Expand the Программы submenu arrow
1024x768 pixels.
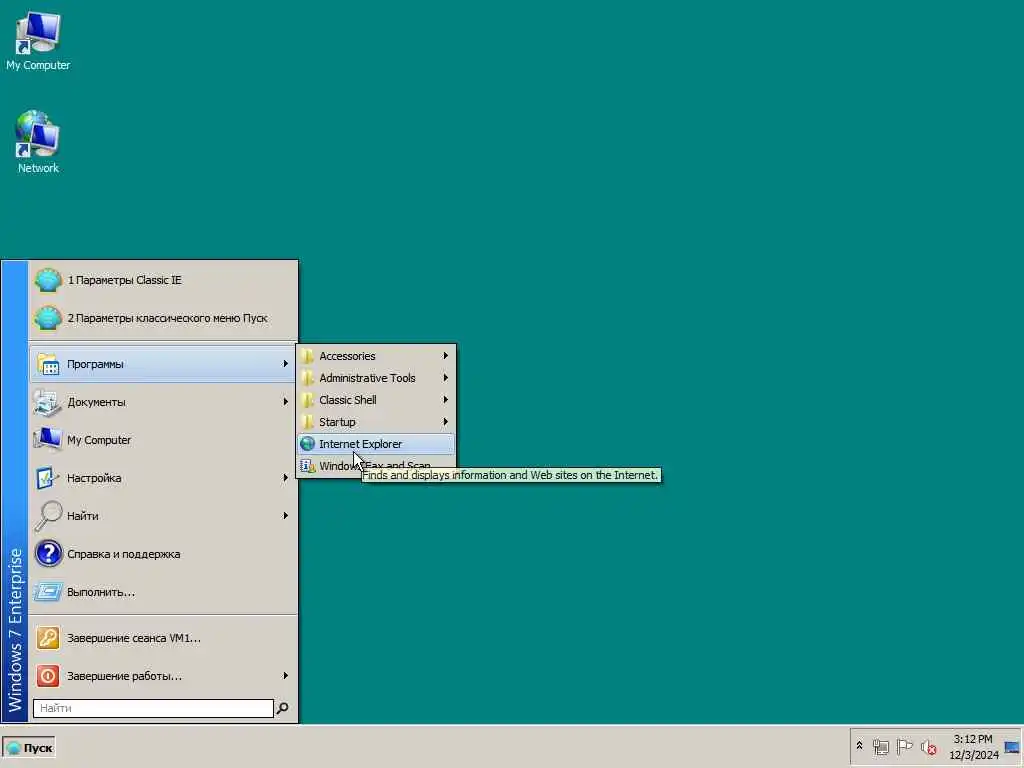pyautogui.click(x=285, y=364)
